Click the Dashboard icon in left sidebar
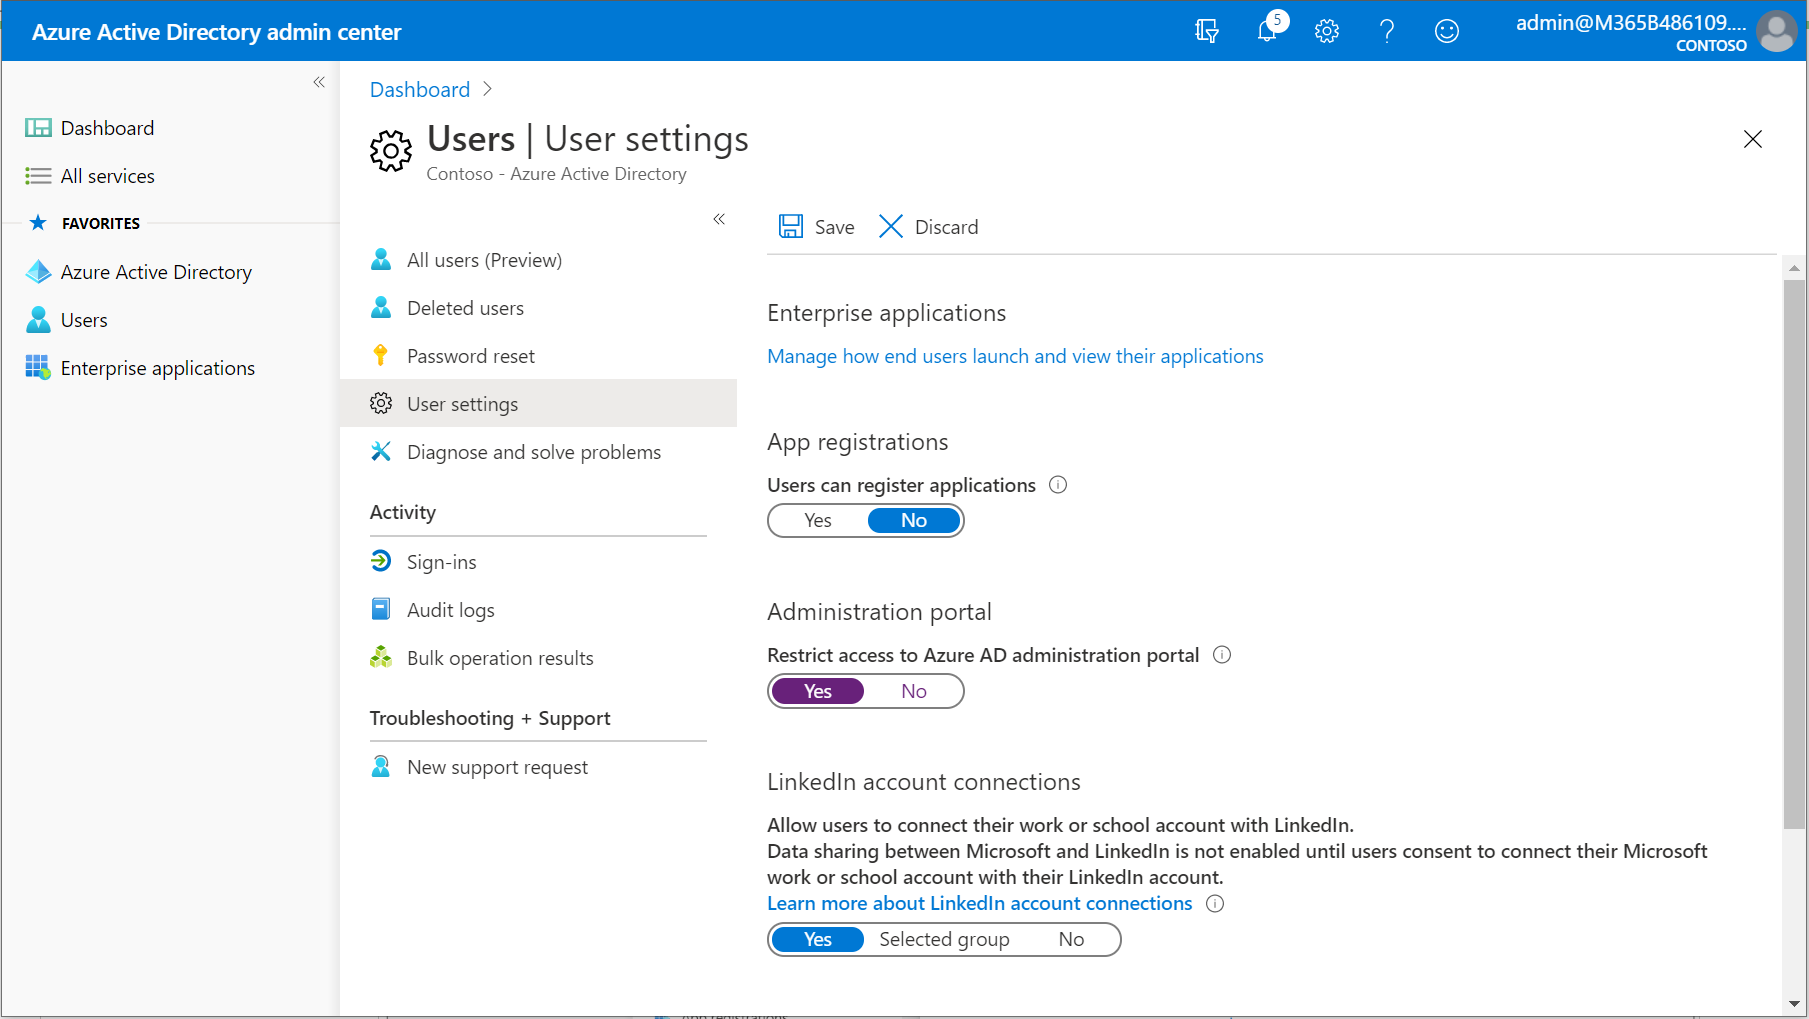1809x1019 pixels. click(38, 128)
